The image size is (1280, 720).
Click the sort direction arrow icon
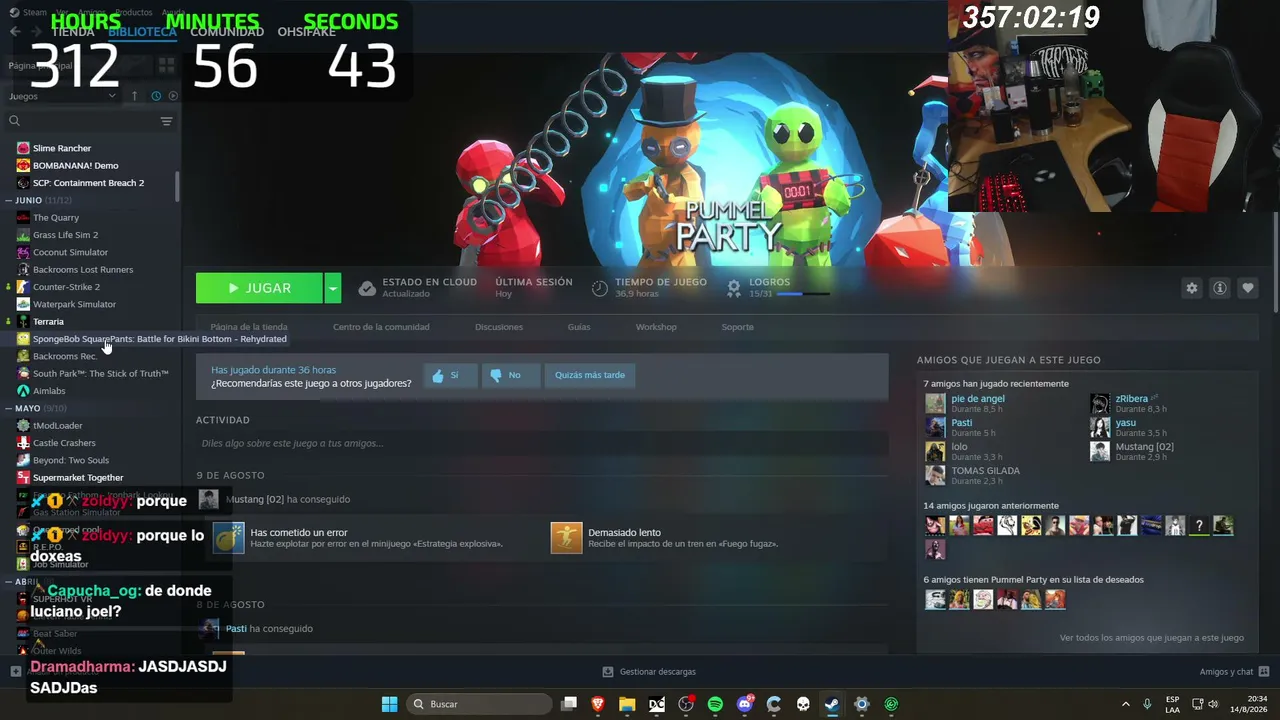(134, 96)
